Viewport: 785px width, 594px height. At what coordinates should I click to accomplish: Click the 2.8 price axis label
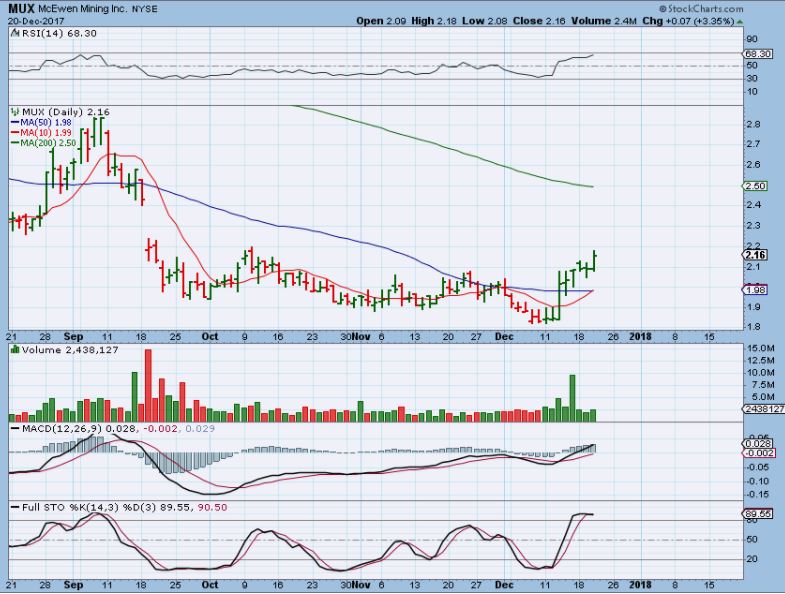[753, 124]
